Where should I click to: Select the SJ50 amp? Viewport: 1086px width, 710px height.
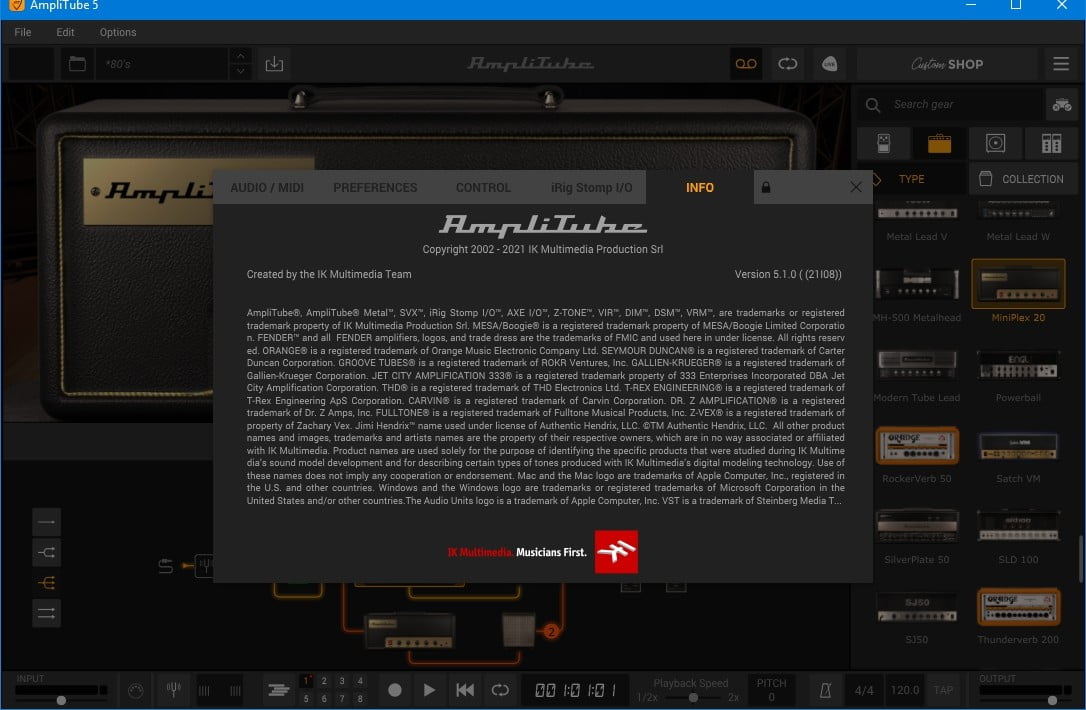916,616
